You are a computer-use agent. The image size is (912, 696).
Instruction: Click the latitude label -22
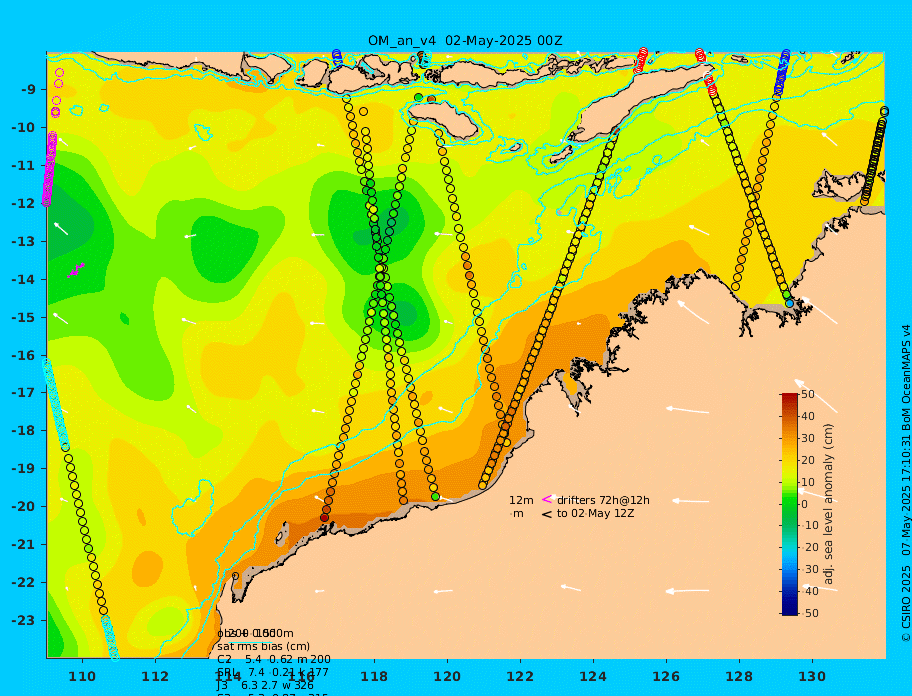pos(25,582)
